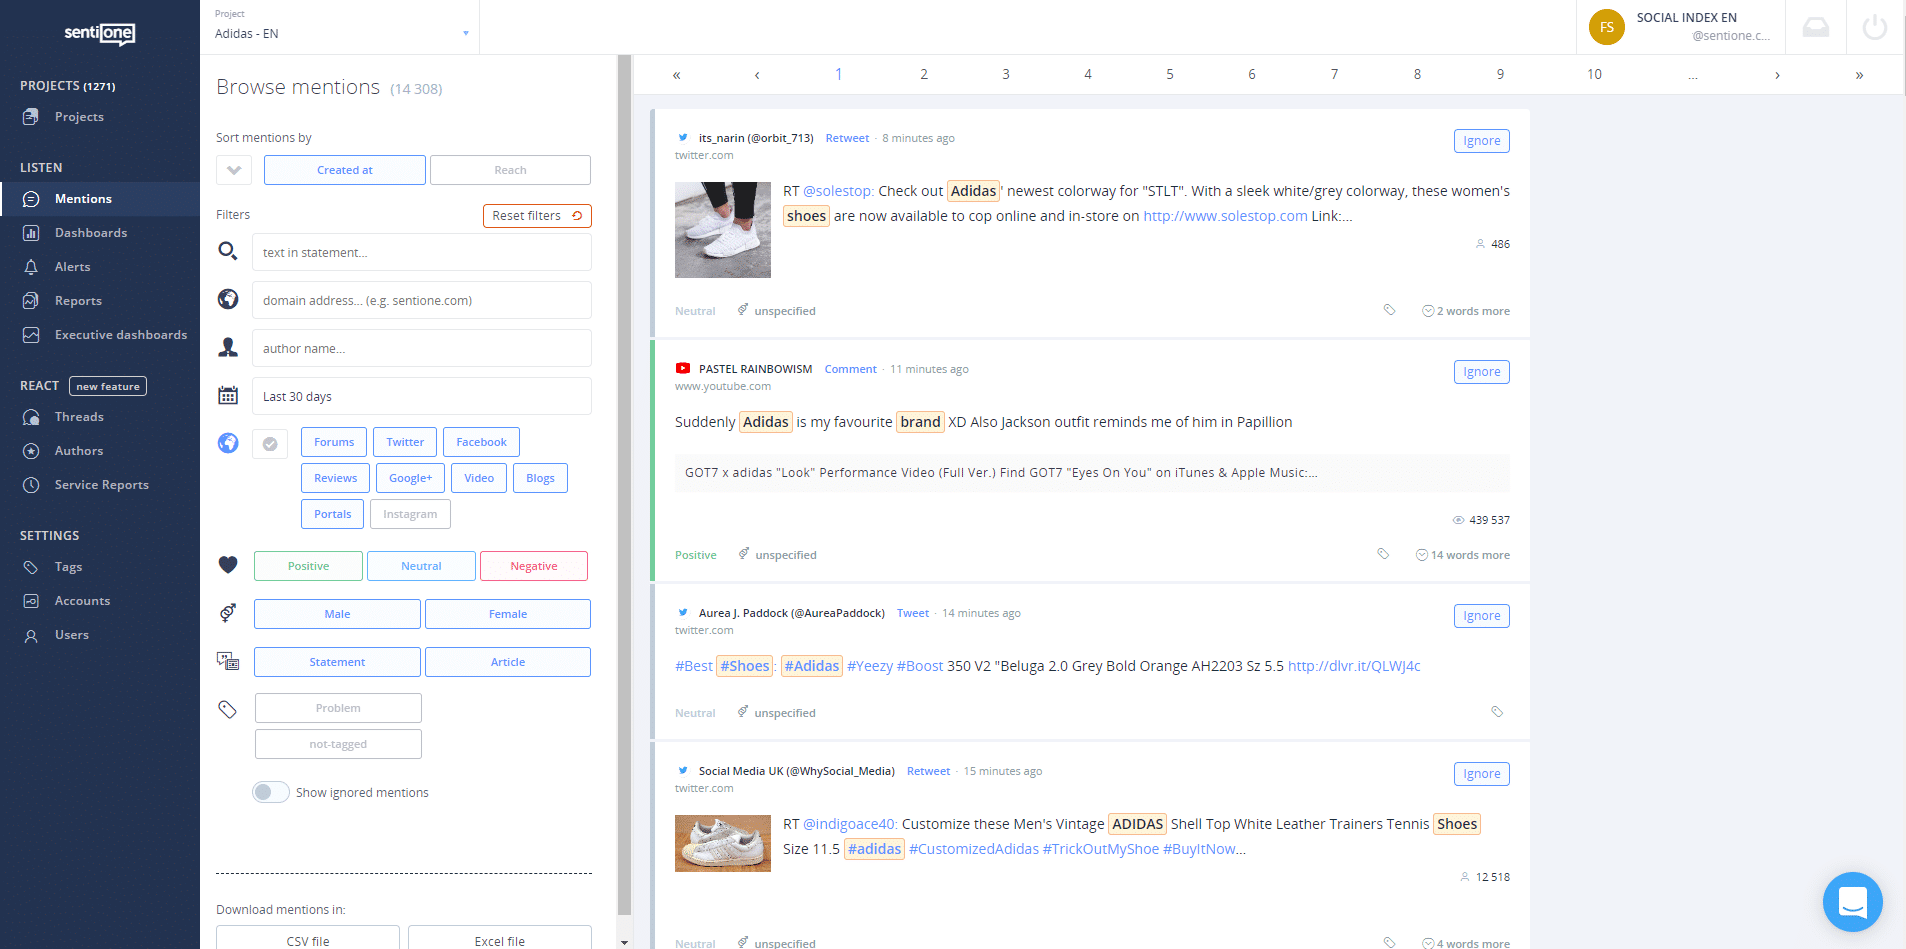The image size is (1906, 949).
Task: Open Alerts in the sidebar
Action: (100, 267)
